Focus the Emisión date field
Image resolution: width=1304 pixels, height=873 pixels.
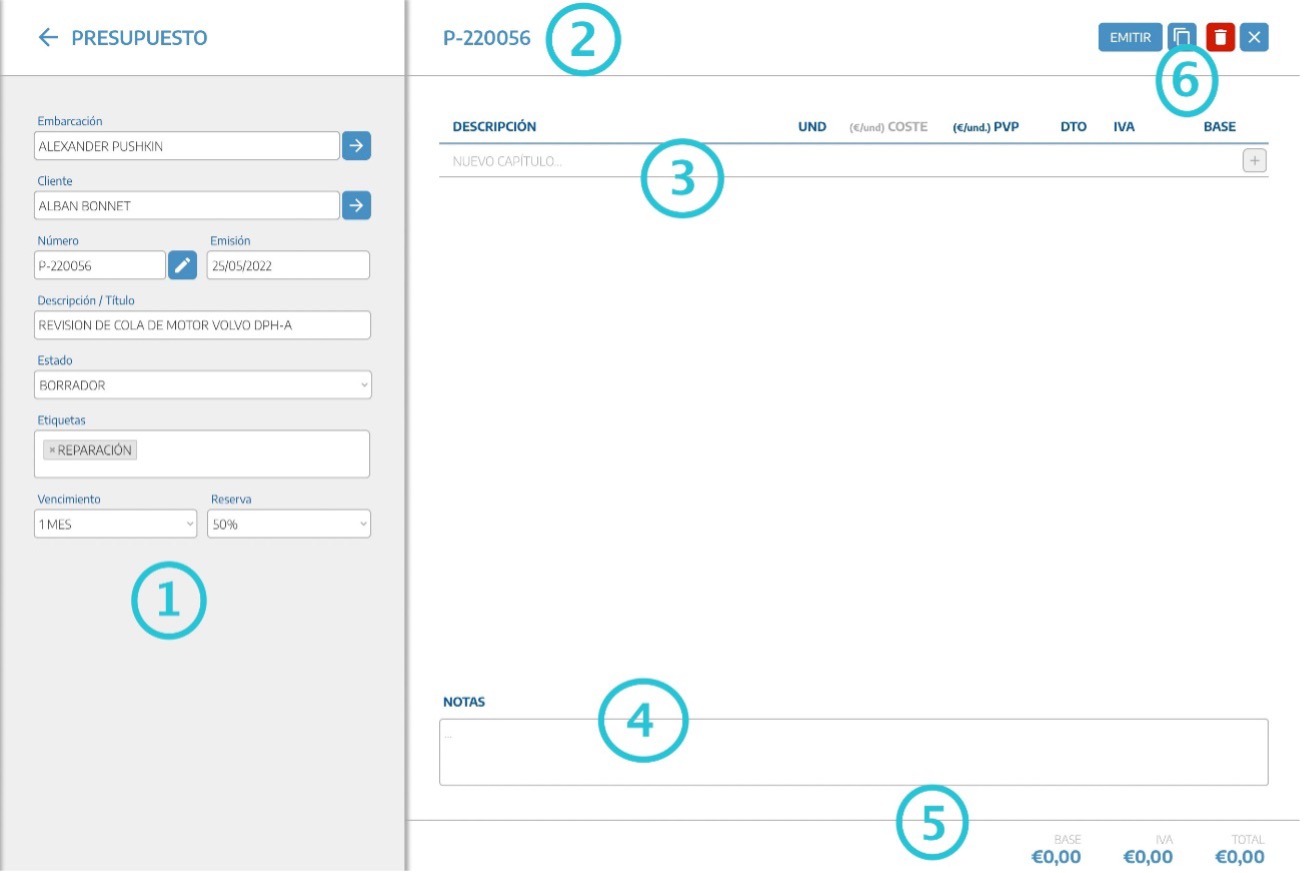288,266
